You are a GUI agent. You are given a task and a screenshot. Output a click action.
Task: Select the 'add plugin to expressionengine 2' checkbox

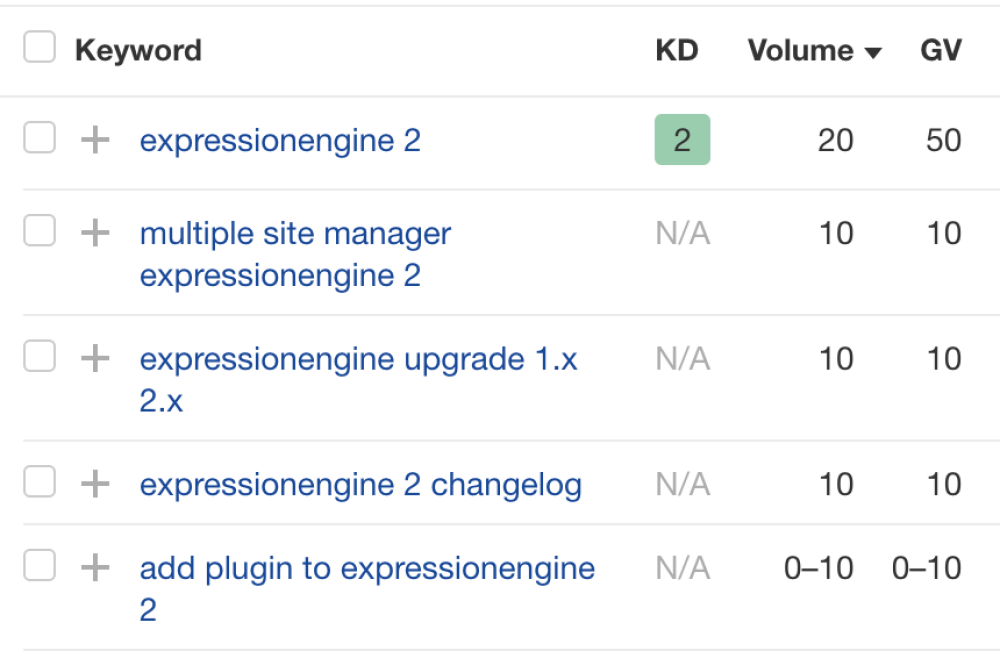pos(39,567)
